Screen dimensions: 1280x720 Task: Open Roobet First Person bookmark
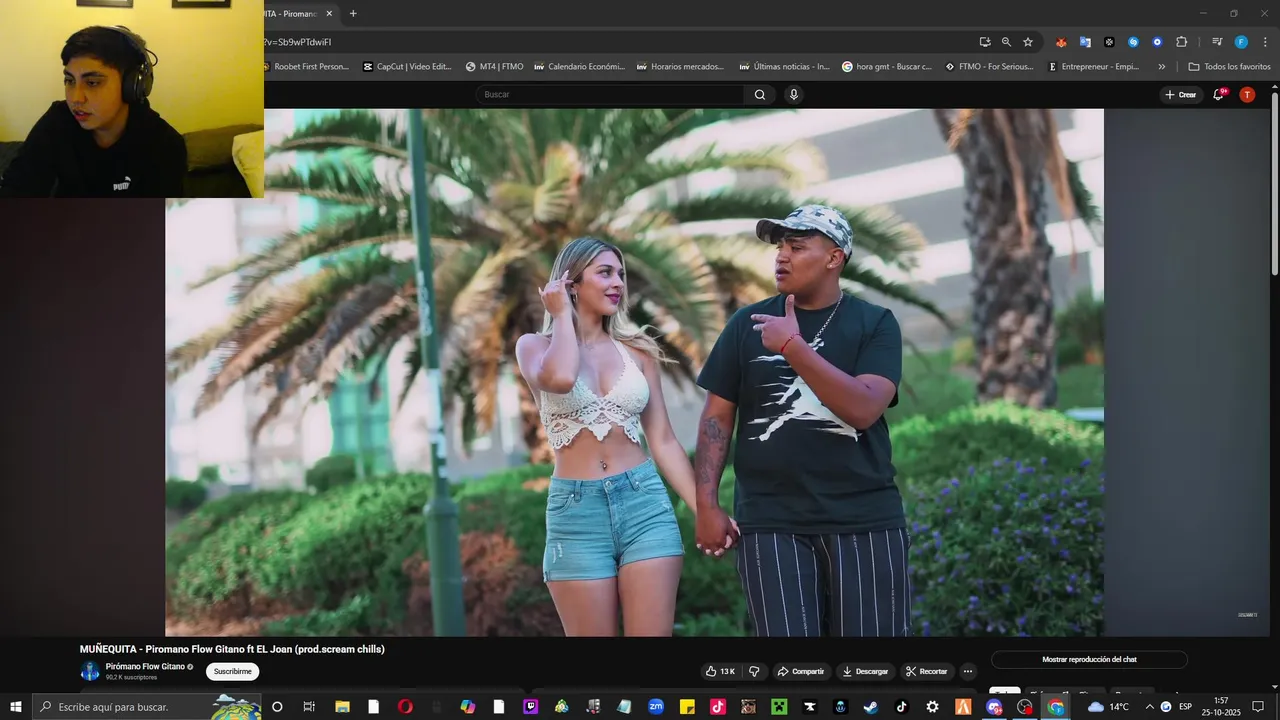(306, 67)
